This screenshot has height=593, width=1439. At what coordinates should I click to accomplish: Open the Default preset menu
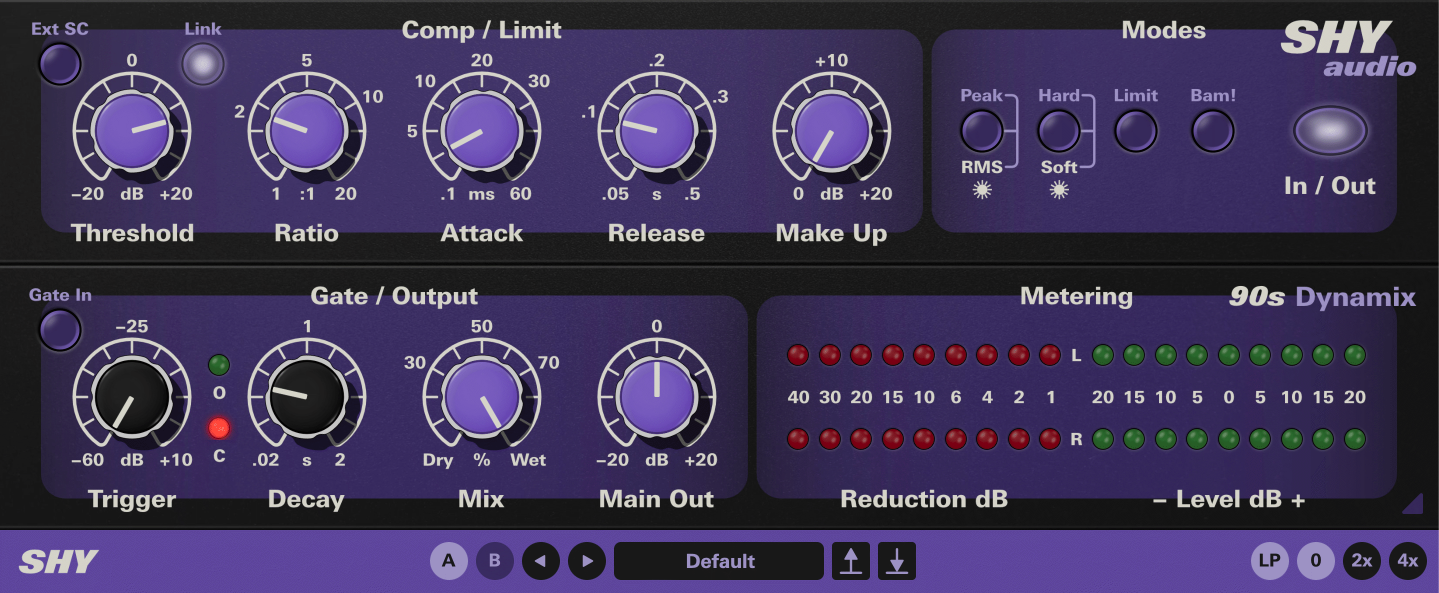click(719, 561)
